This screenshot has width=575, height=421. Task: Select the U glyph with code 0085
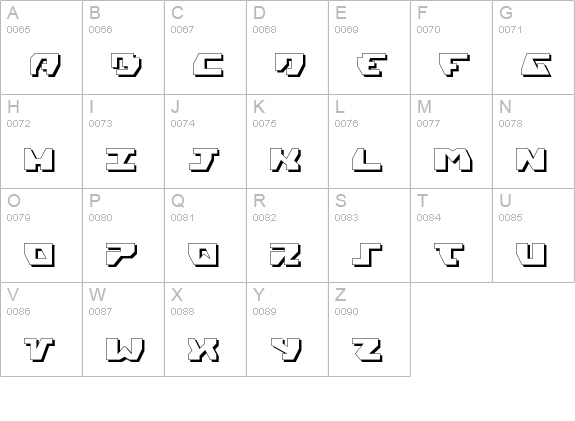pyautogui.click(x=531, y=255)
